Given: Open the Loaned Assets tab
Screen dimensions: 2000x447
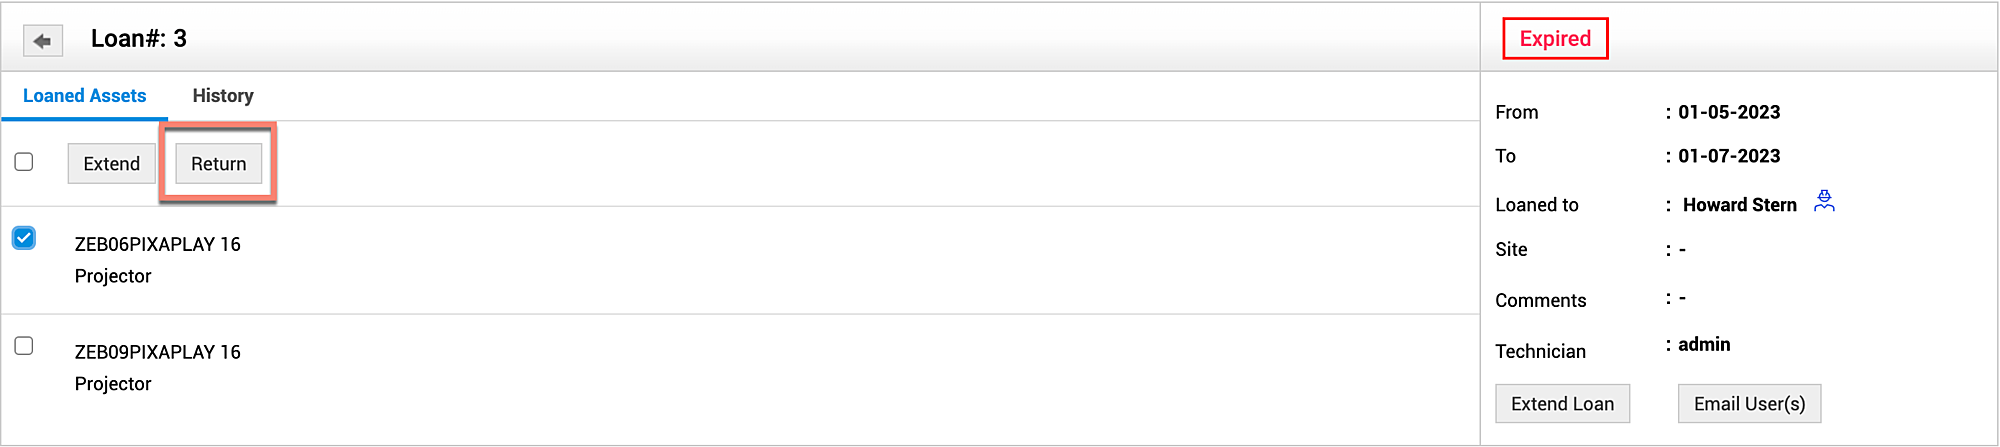Looking at the screenshot, I should coord(85,96).
